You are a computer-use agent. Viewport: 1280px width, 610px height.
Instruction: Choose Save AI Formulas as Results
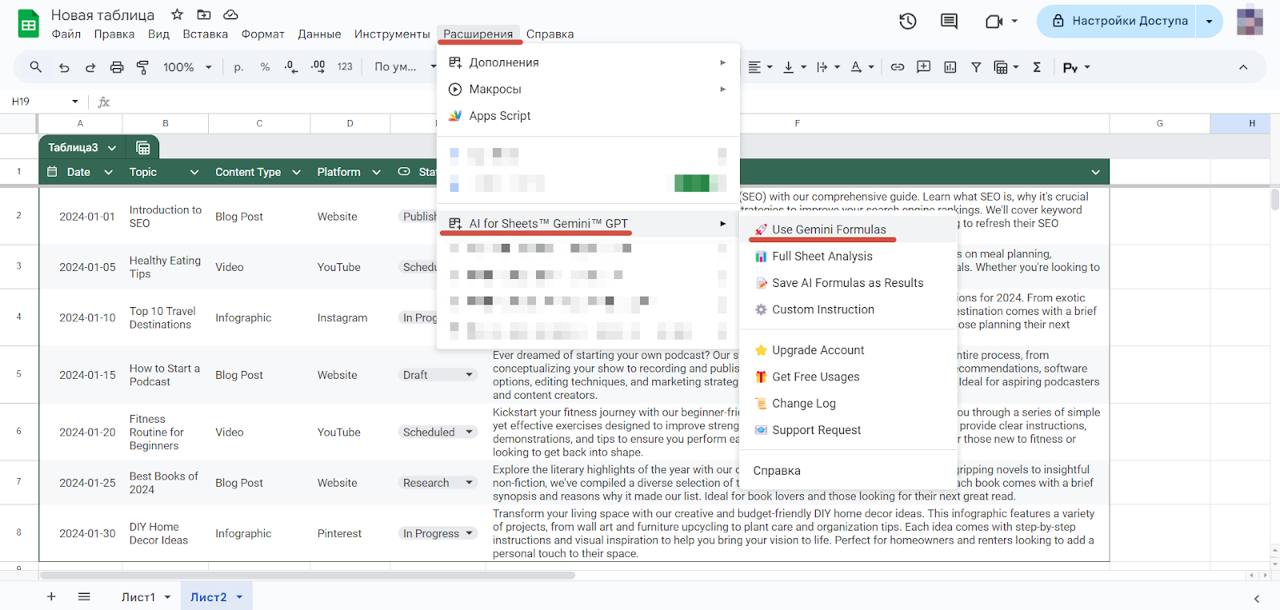(848, 283)
